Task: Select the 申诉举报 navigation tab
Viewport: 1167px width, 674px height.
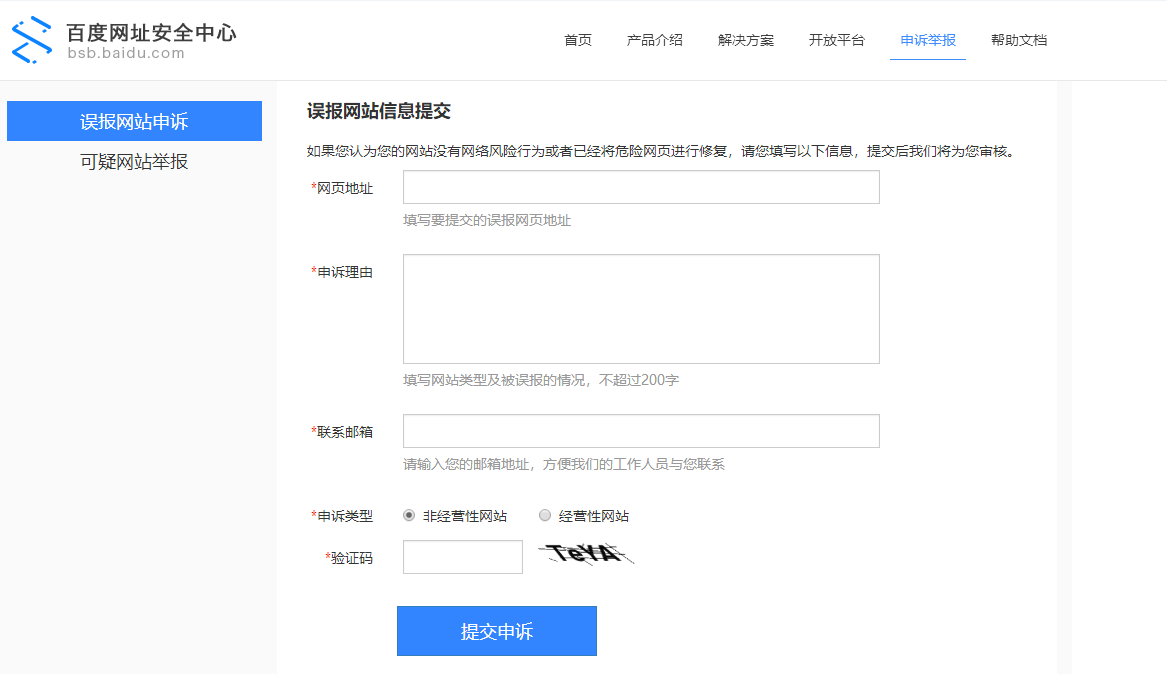Action: click(x=928, y=40)
